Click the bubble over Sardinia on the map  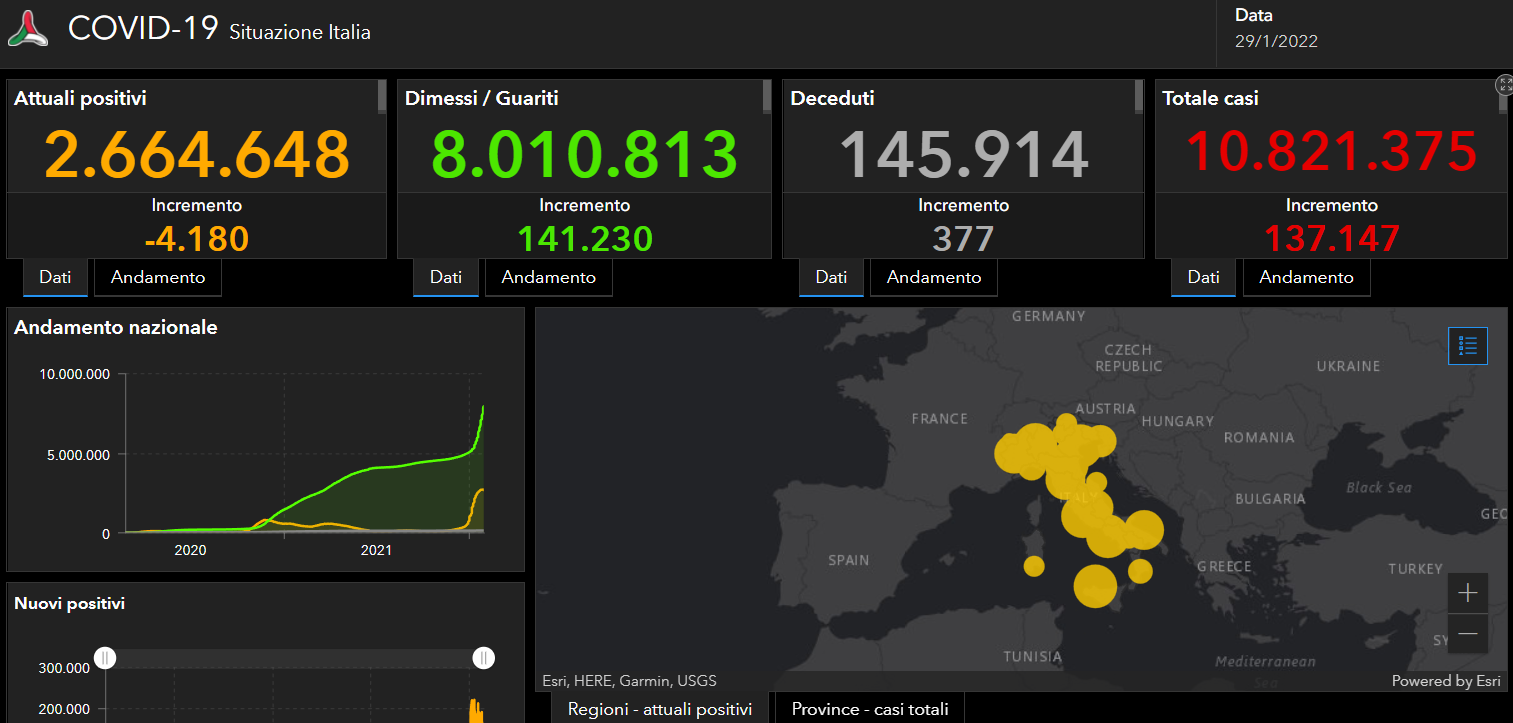pyautogui.click(x=1034, y=566)
